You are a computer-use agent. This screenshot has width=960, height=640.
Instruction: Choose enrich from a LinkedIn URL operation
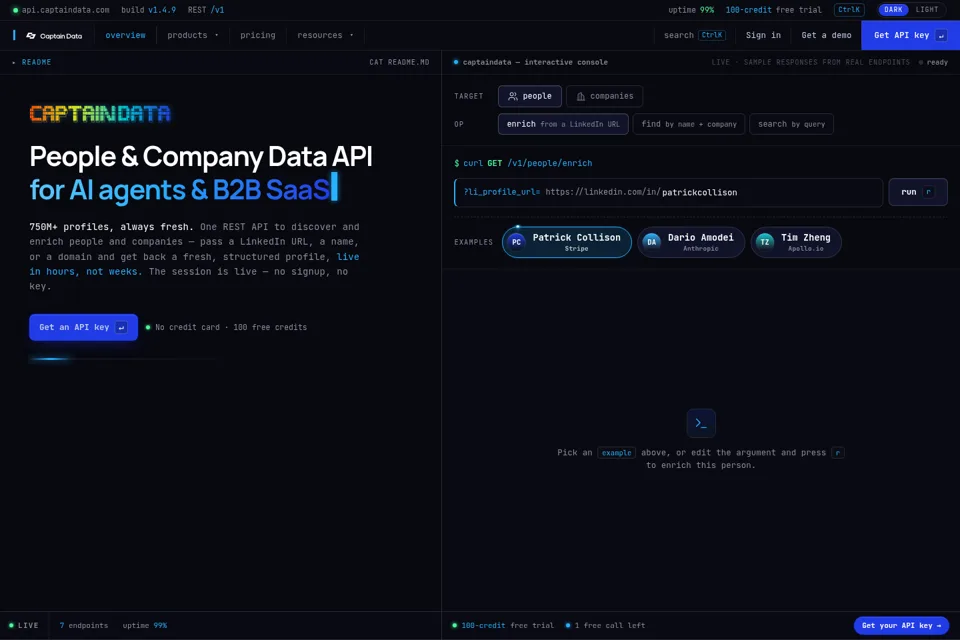[x=563, y=124]
